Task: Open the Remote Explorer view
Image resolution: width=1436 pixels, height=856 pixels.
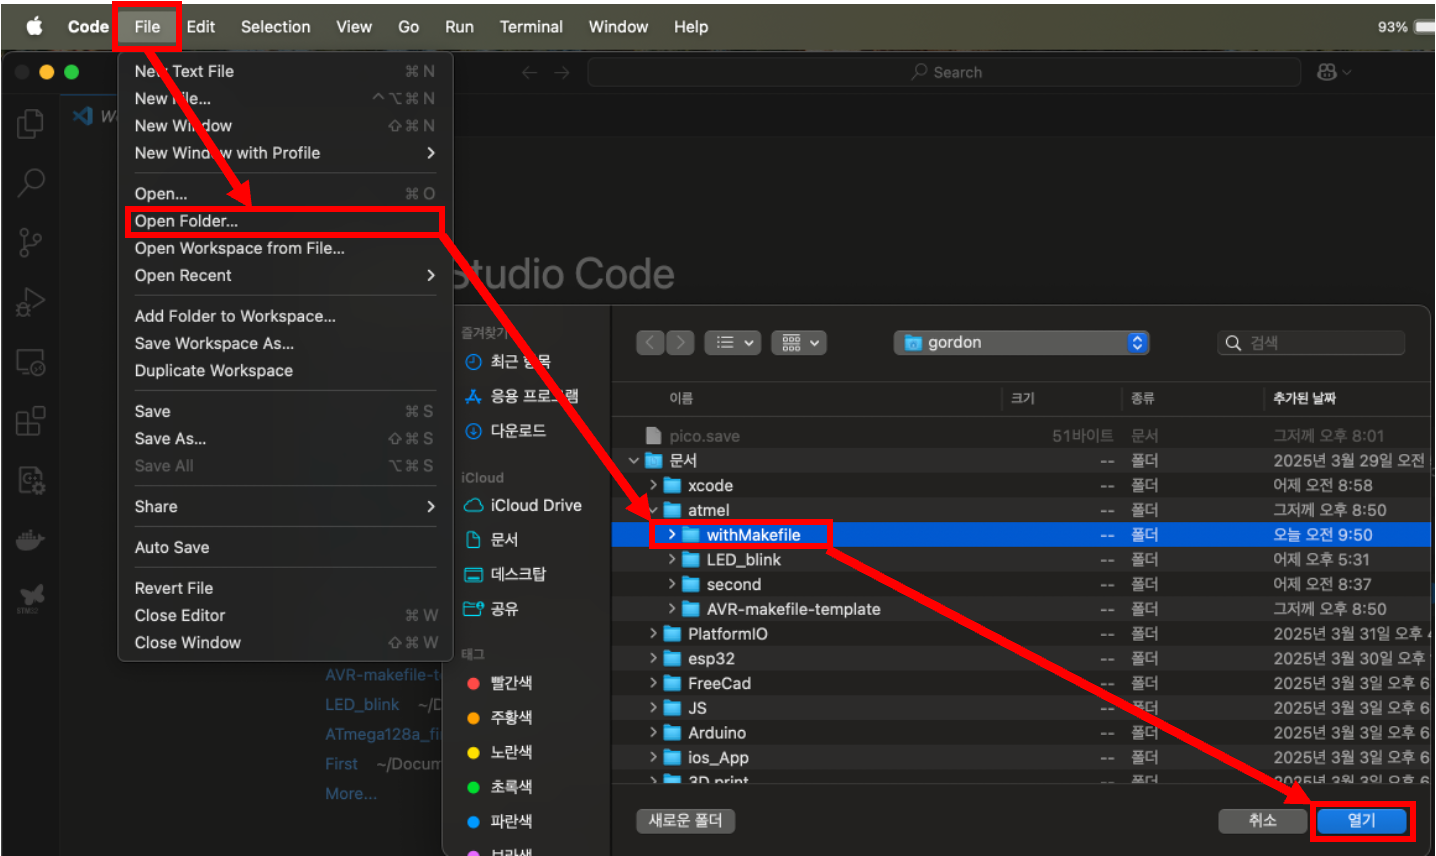Action: [x=31, y=362]
